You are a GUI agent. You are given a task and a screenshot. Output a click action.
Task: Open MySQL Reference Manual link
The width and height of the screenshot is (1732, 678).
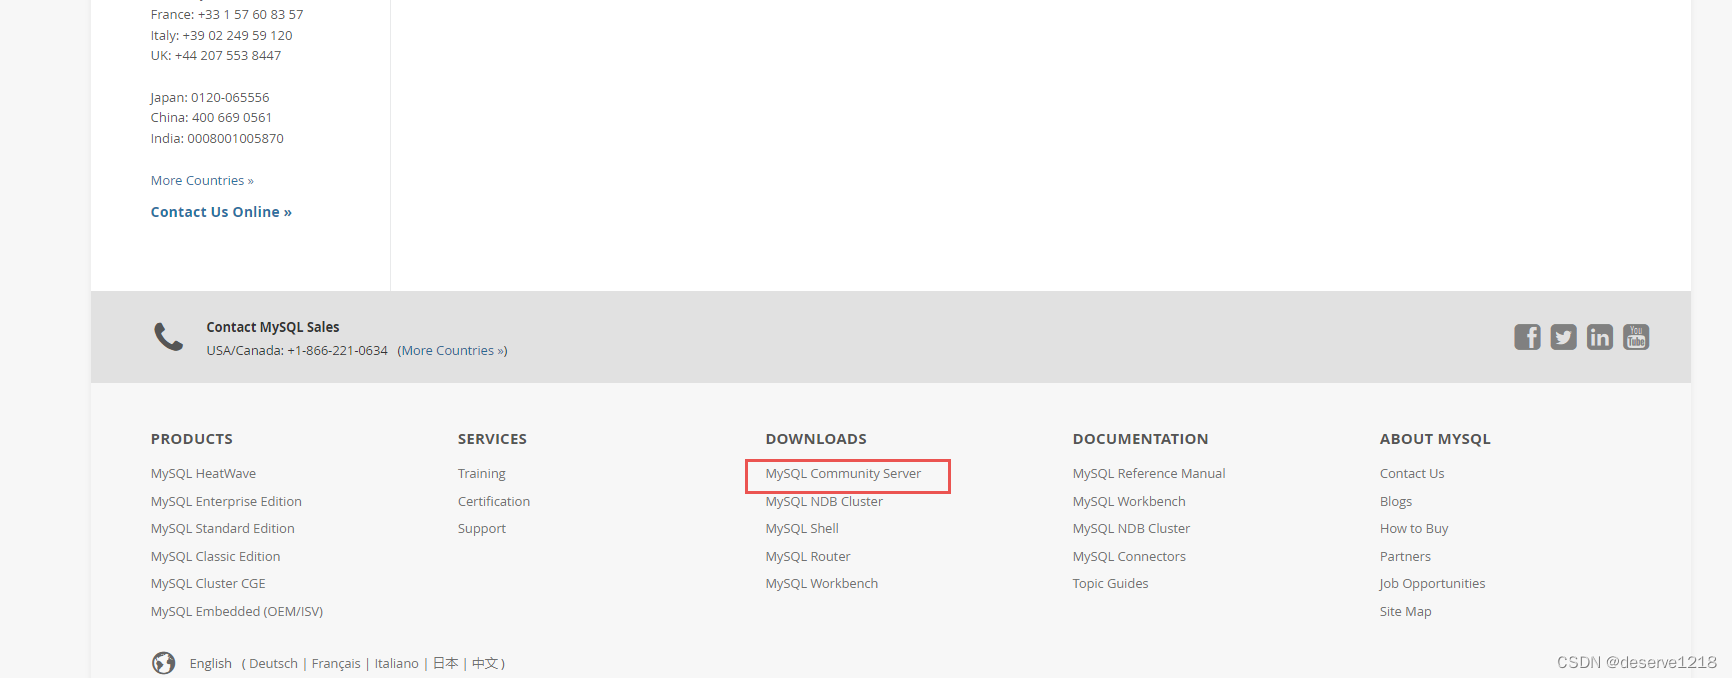click(1149, 474)
